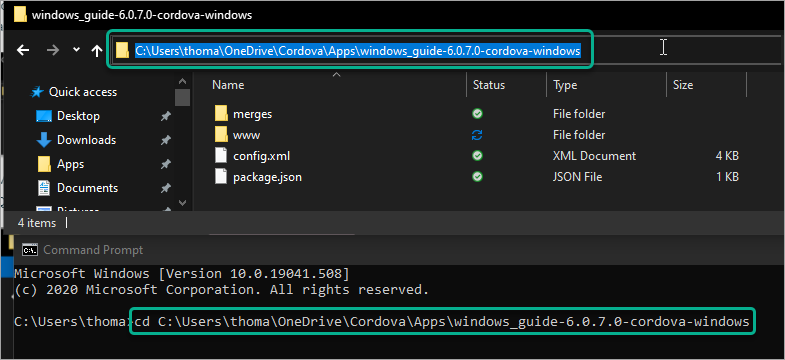Open the recent locations dropdown arrow

pyautogui.click(x=76, y=50)
